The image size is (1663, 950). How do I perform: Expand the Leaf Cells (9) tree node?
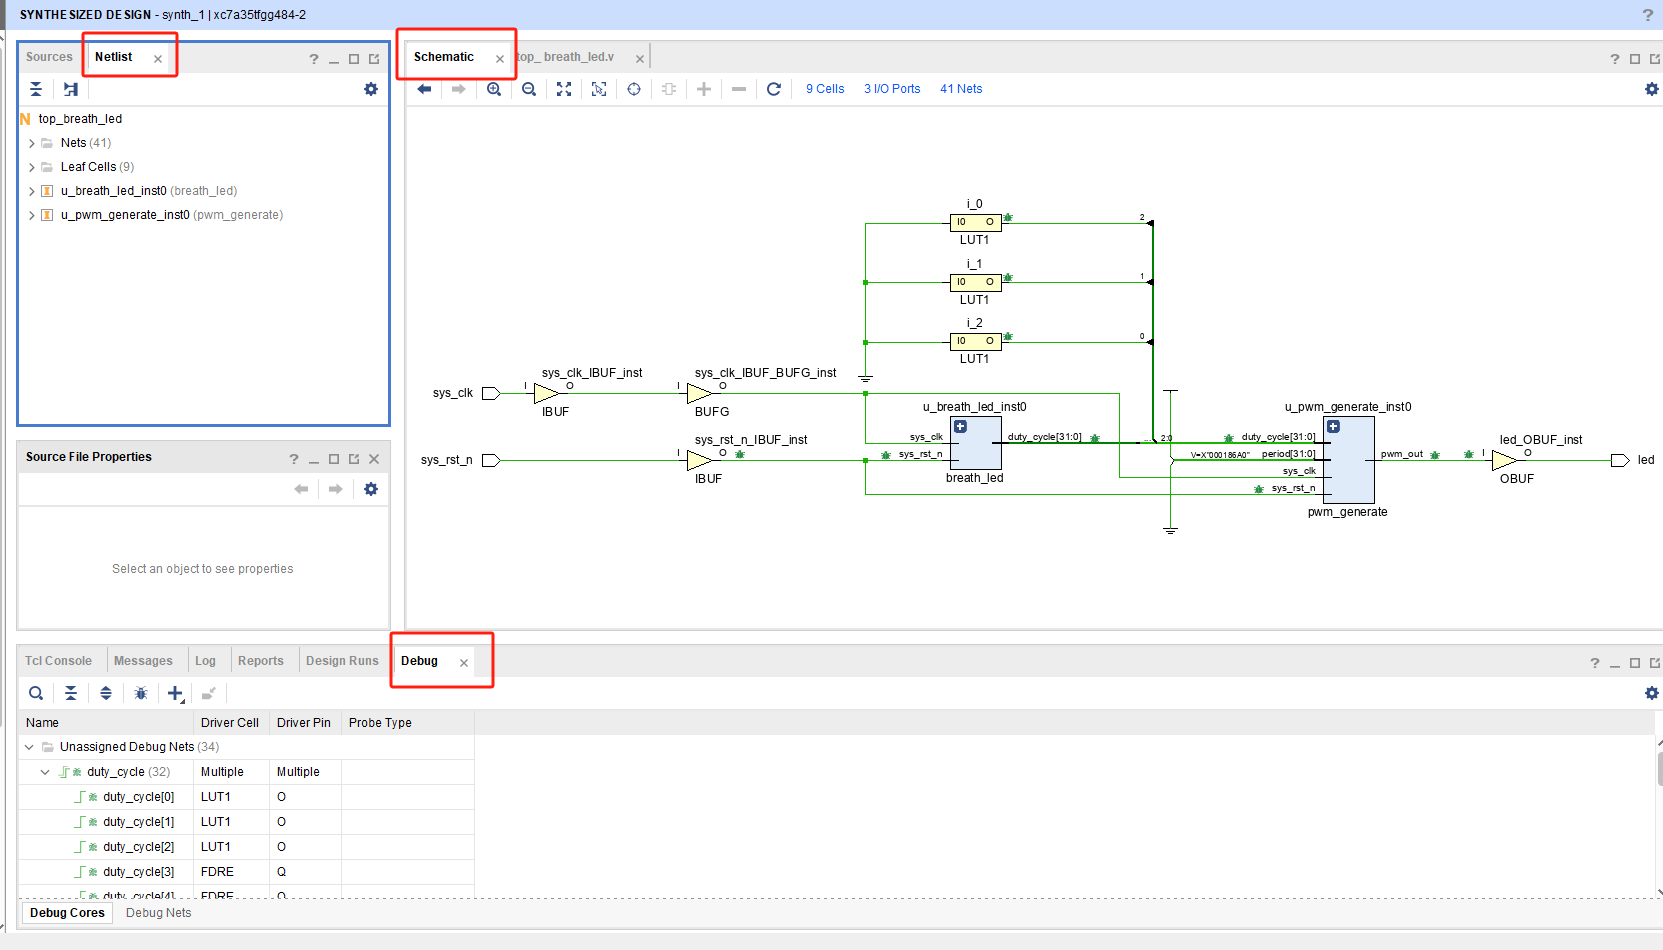32,167
